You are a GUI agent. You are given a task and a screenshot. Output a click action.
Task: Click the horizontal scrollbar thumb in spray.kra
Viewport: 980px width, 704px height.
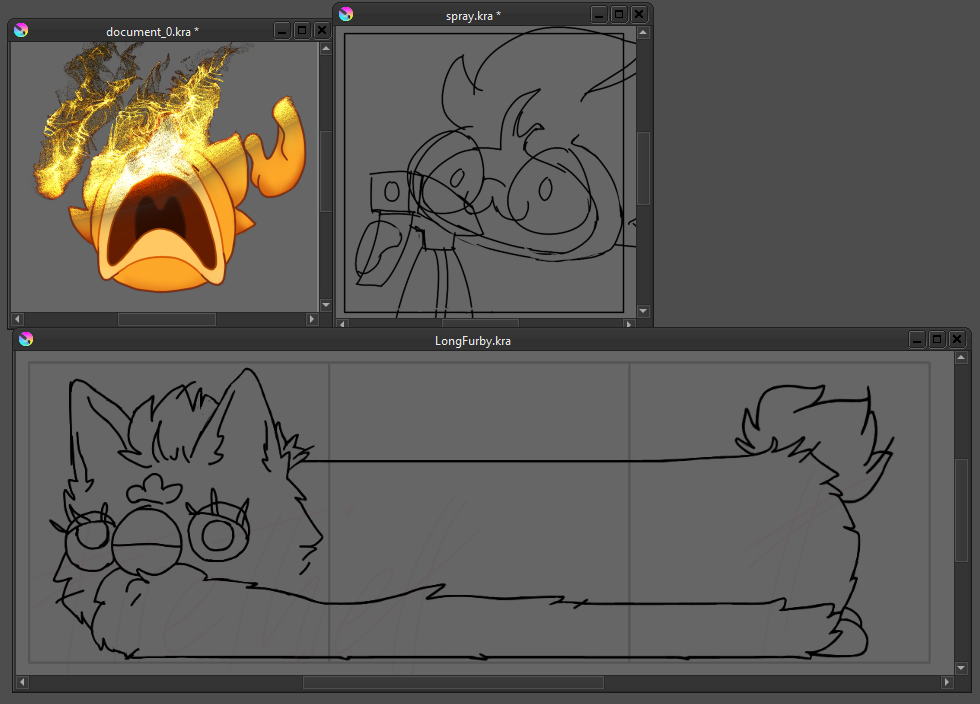click(480, 324)
